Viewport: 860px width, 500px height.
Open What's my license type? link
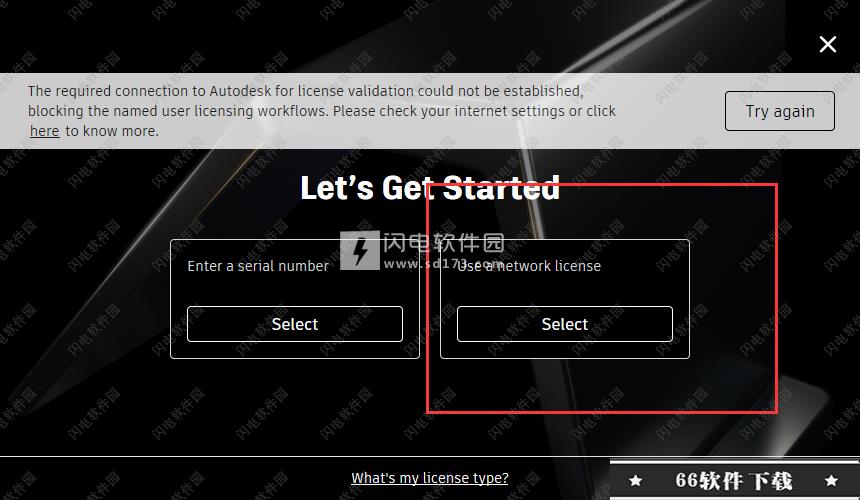(429, 478)
